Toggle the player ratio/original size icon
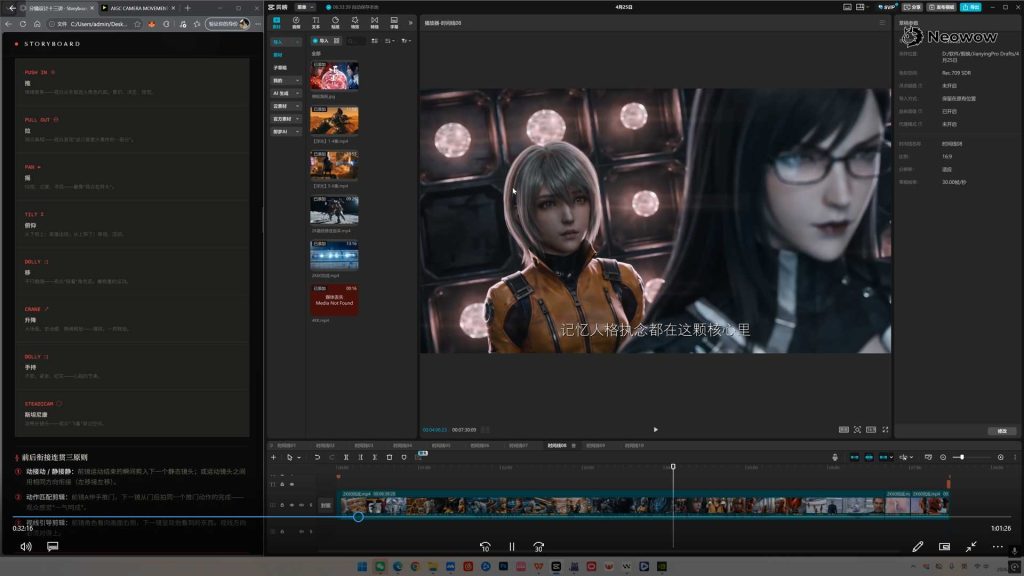 (x=843, y=430)
